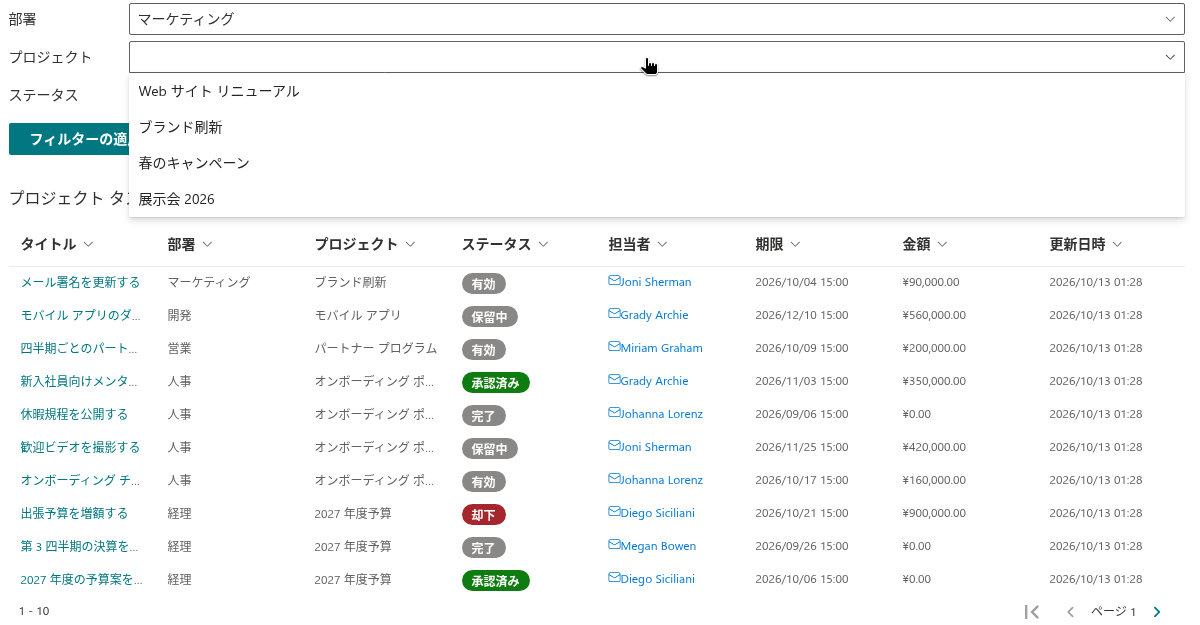
Task: Open the 更新日時 column header menu
Action: pos(1117,244)
